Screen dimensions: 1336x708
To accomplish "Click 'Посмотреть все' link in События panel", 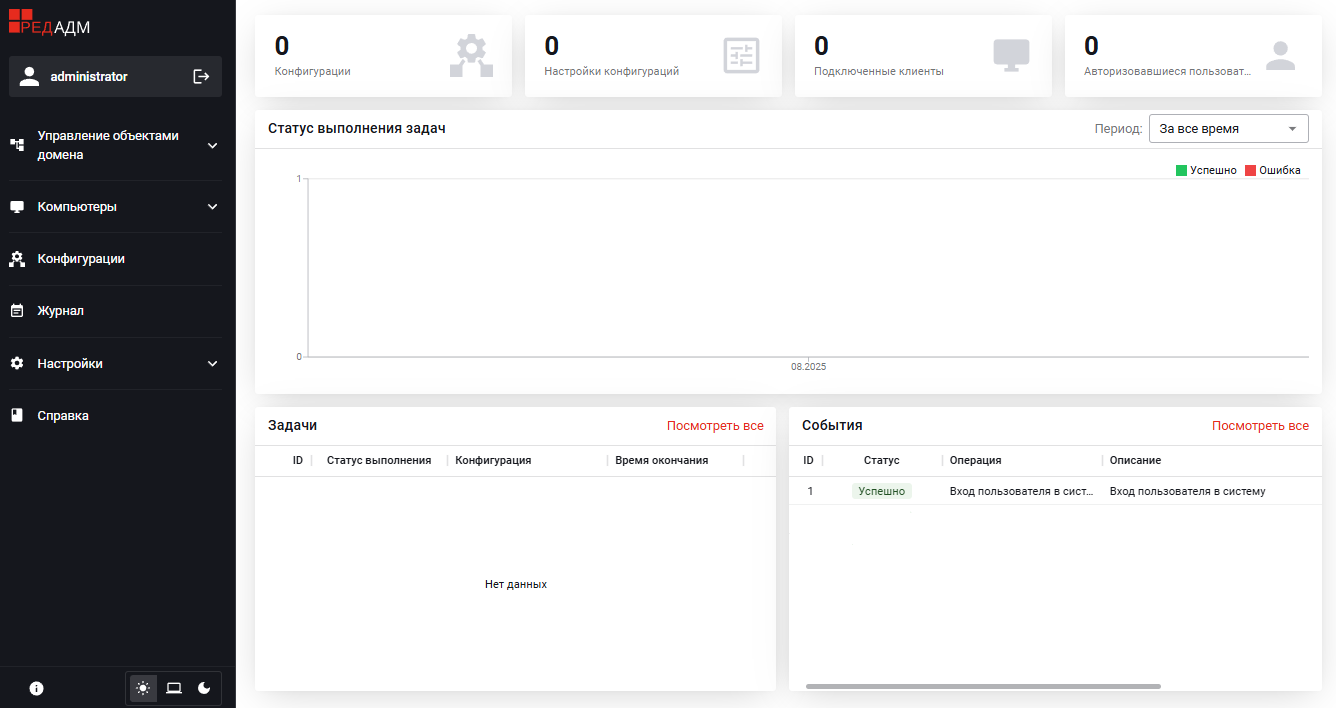I will tap(1260, 426).
